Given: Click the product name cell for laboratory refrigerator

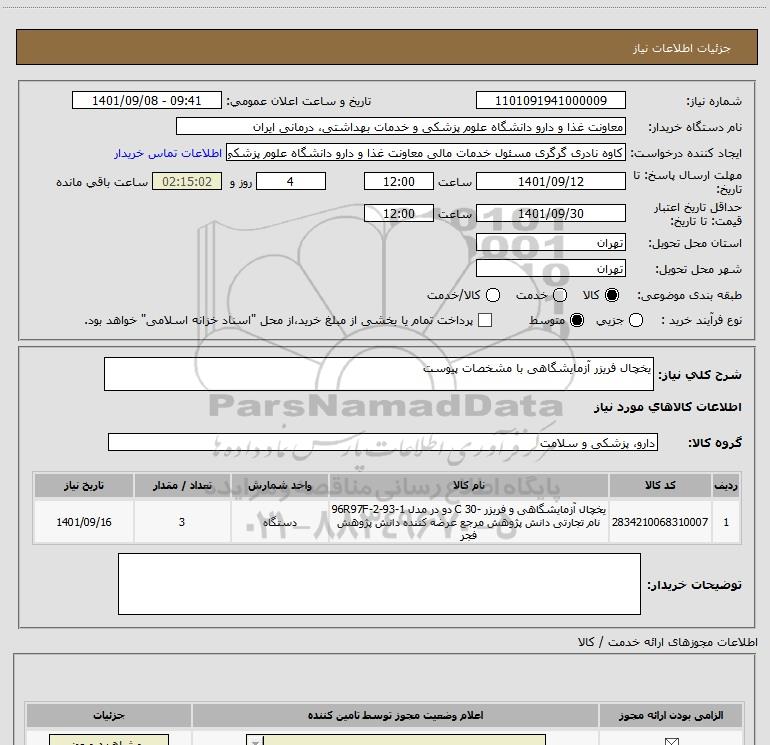Looking at the screenshot, I should coord(468,522).
